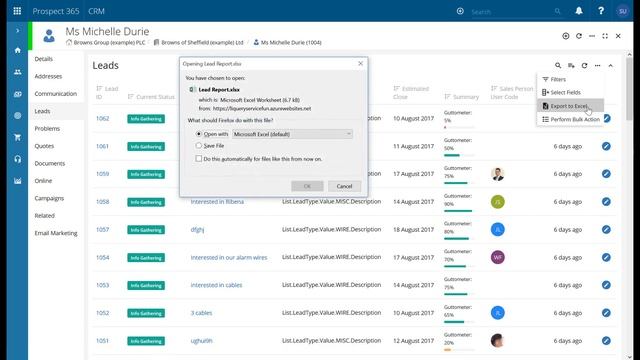The image size is (640, 360).
Task: Open the Microsoft Excel (default) dropdown
Action: pyautogui.click(x=292, y=134)
